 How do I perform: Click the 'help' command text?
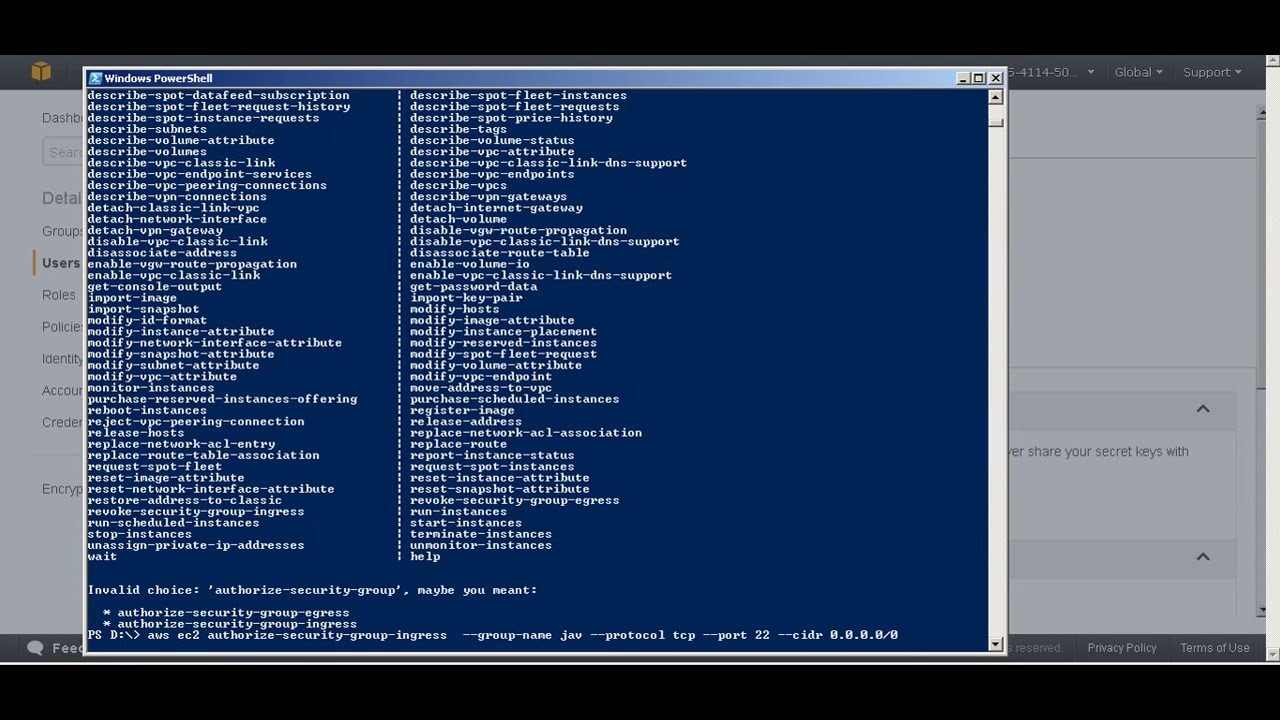pos(425,556)
